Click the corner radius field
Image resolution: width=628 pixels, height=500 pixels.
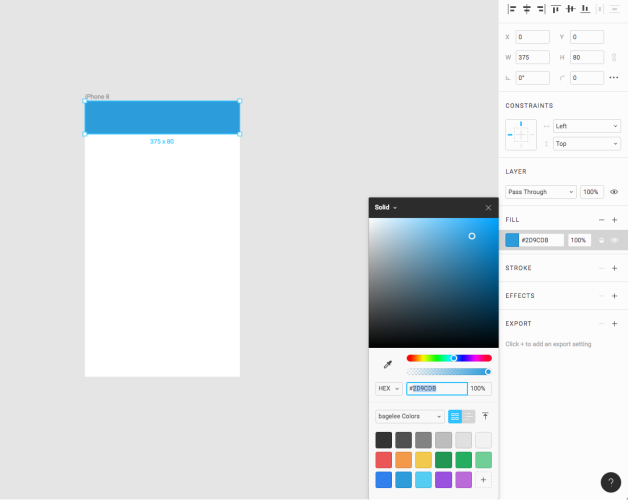(x=587, y=78)
